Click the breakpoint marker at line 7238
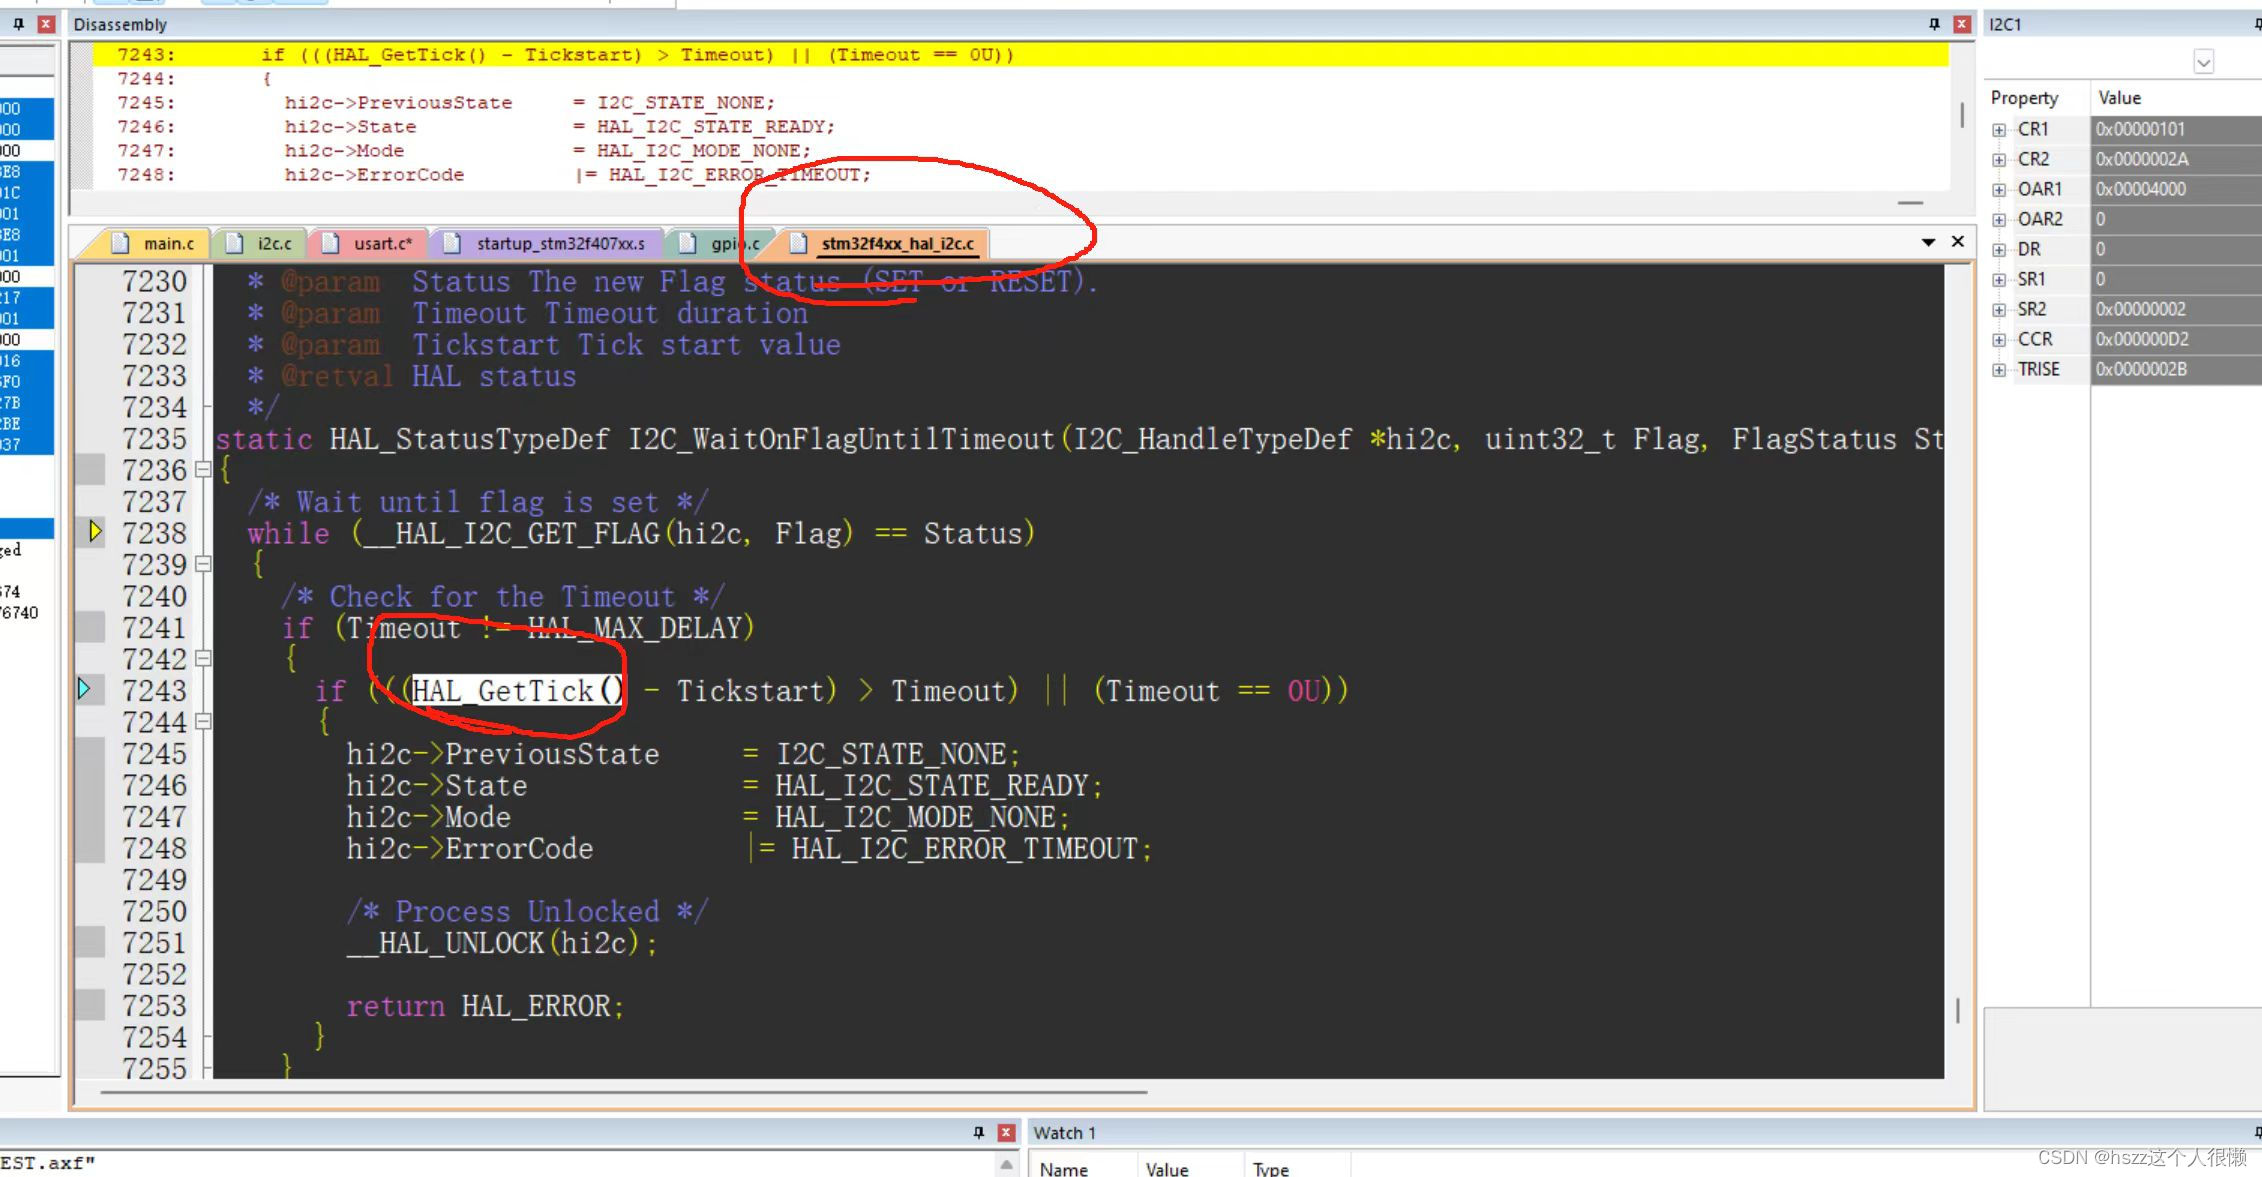Image resolution: width=2262 pixels, height=1177 pixels. [93, 533]
